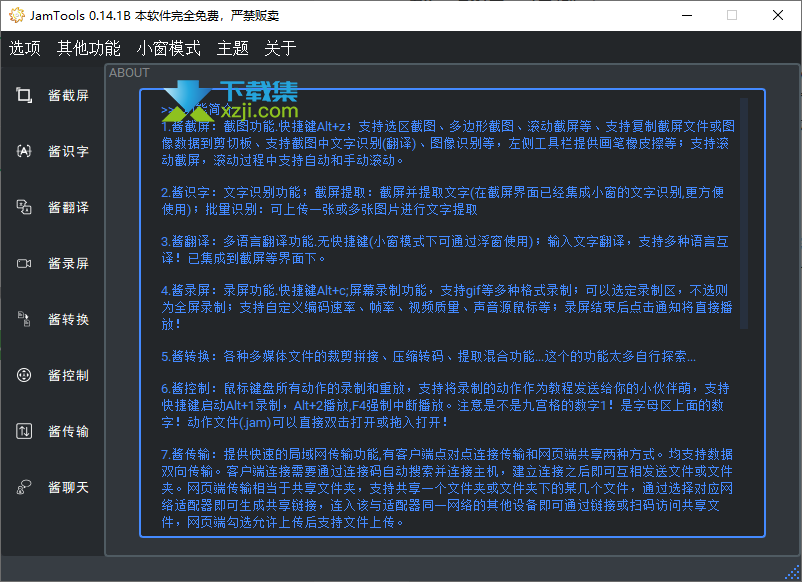
Task: Maximize the JamTools window
Action: pyautogui.click(x=732, y=15)
